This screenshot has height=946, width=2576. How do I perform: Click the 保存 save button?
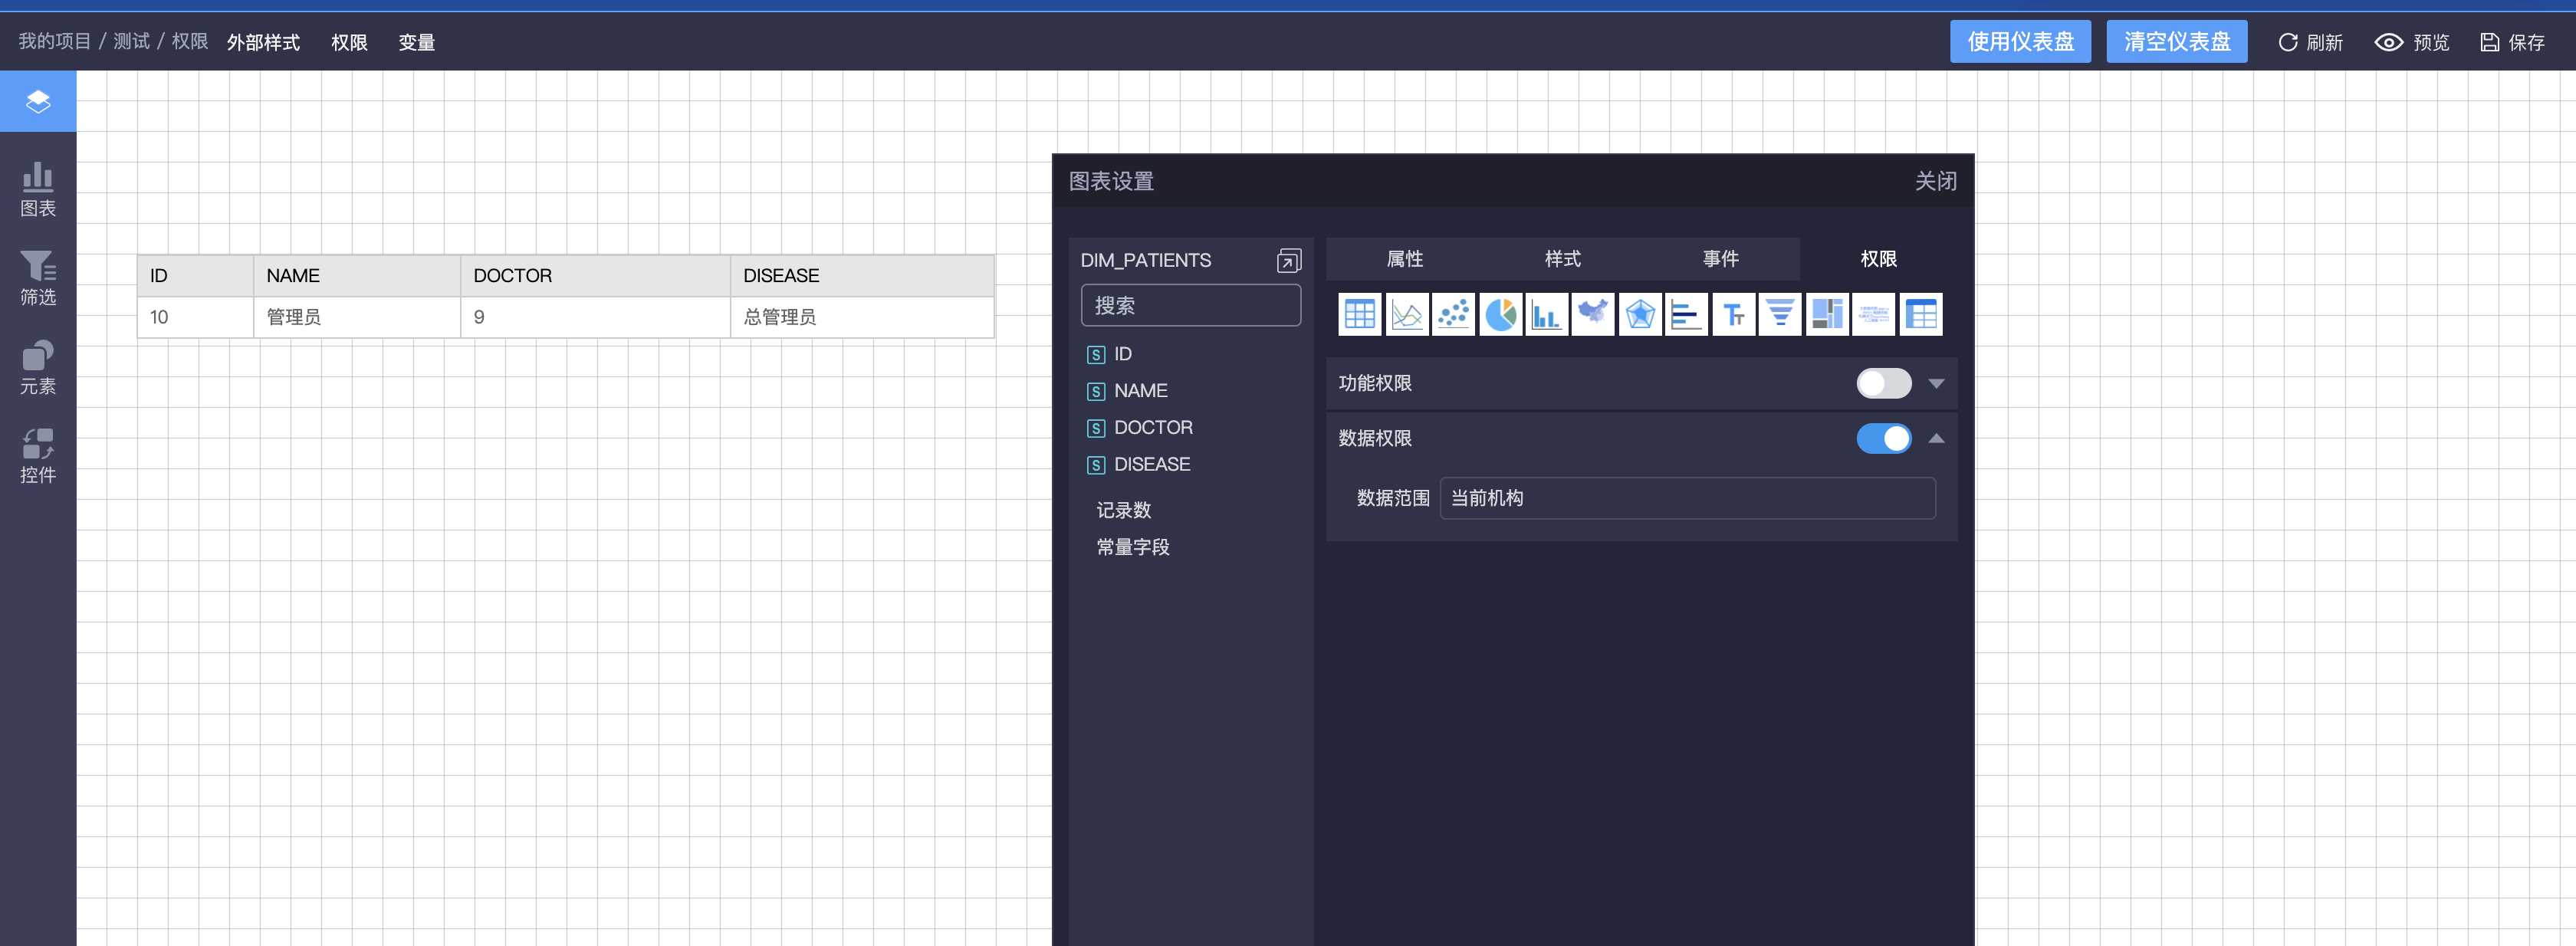click(2513, 42)
